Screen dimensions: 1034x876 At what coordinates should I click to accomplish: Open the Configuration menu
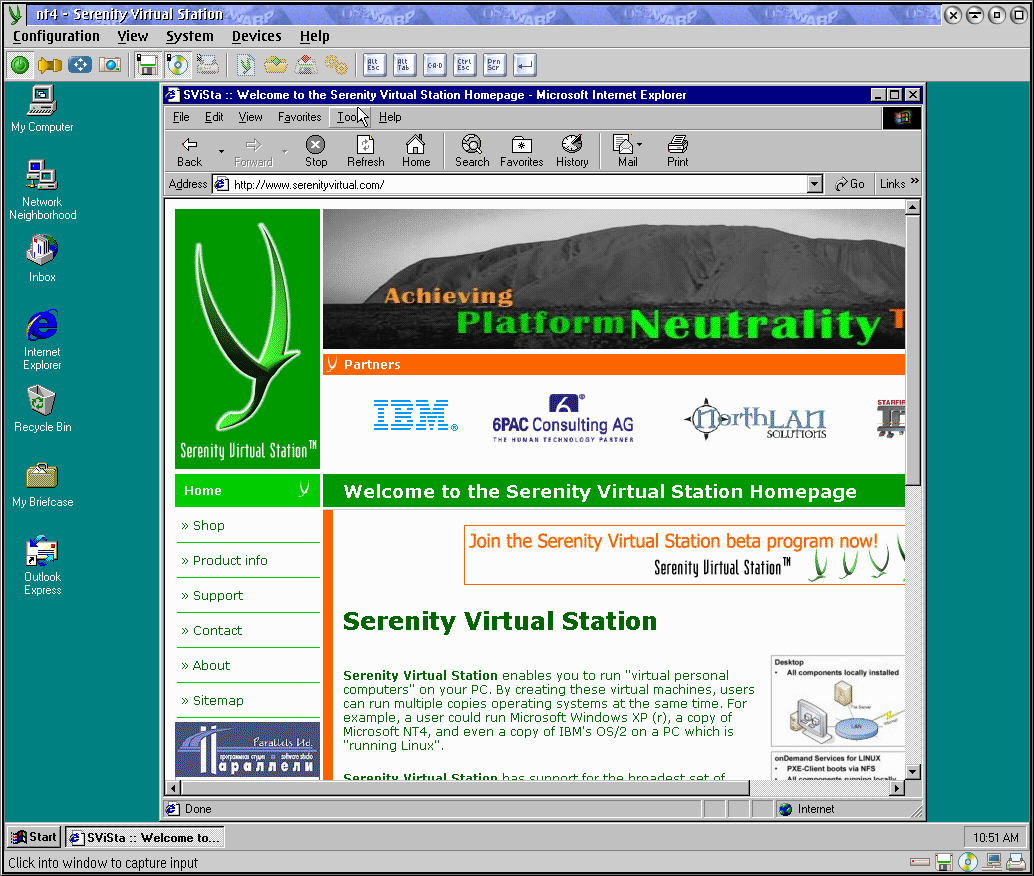(56, 36)
